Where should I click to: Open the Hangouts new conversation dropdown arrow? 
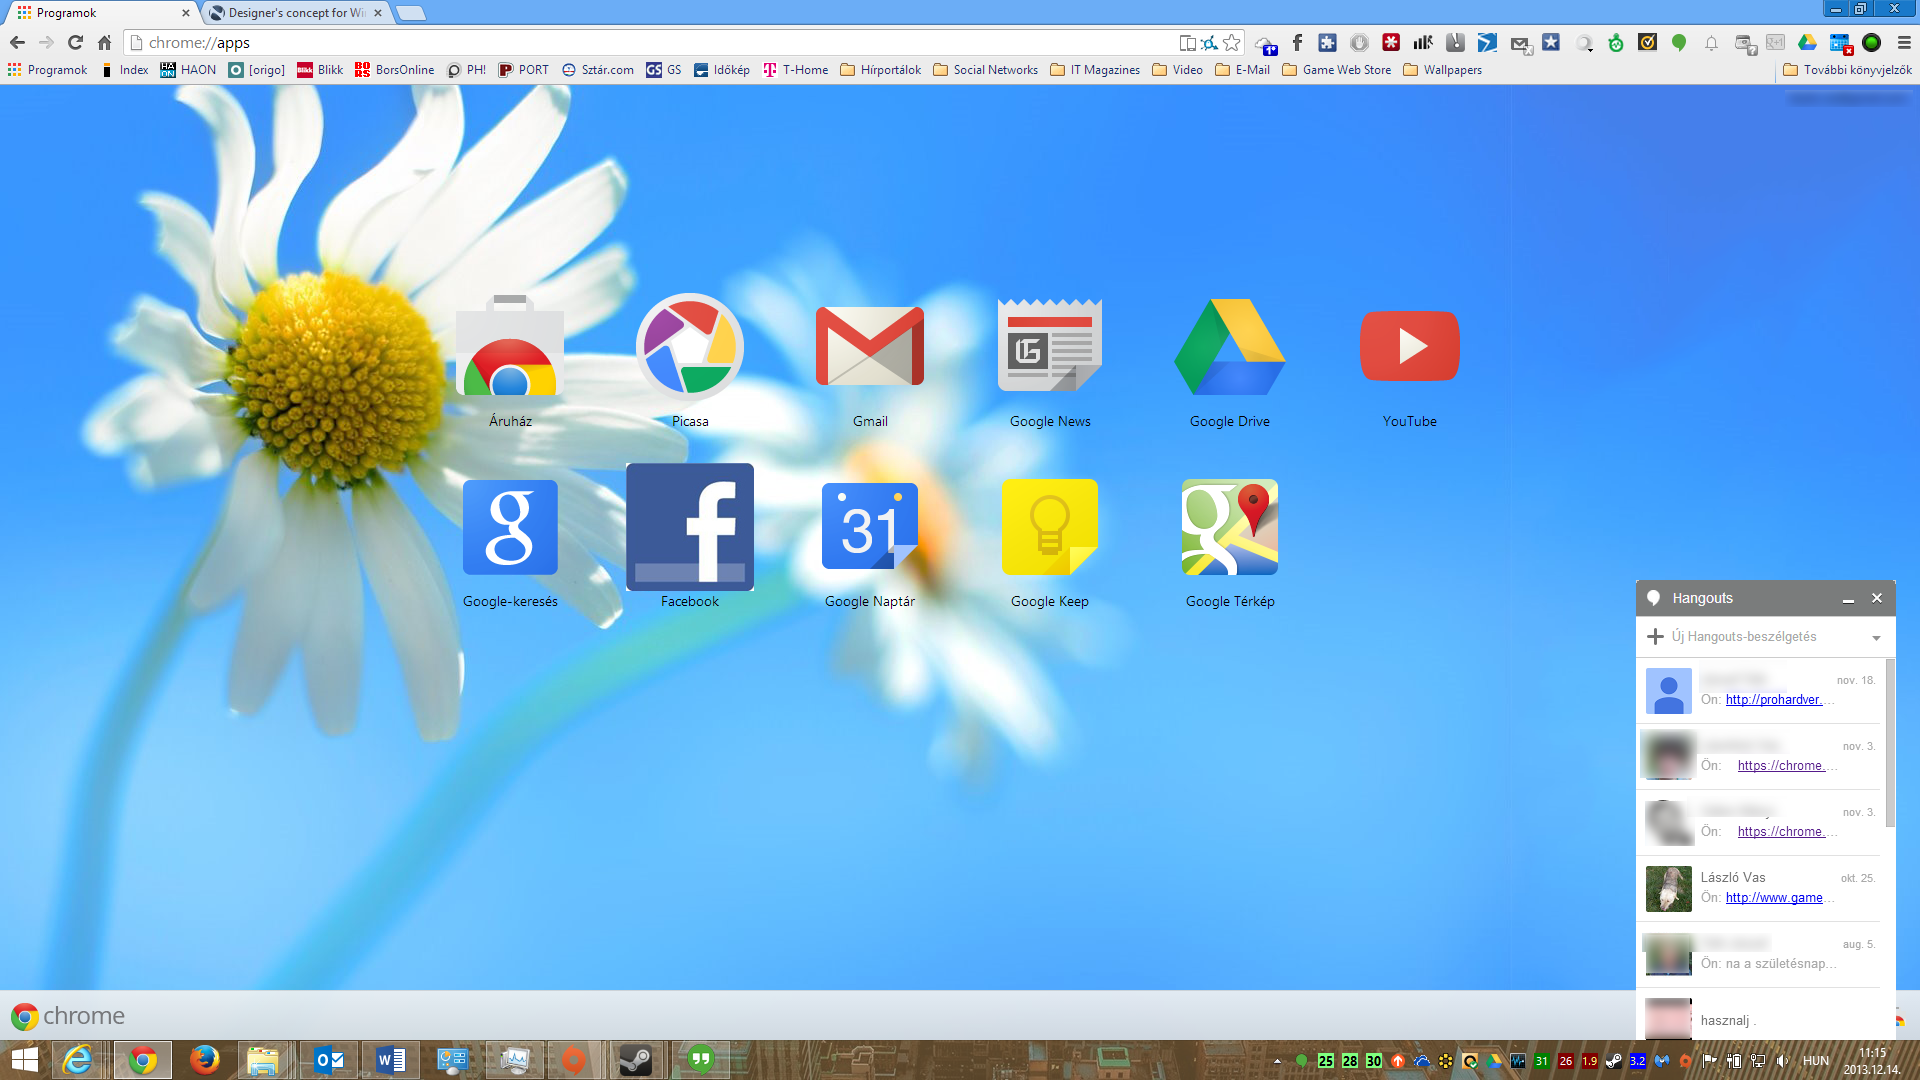tap(1876, 638)
